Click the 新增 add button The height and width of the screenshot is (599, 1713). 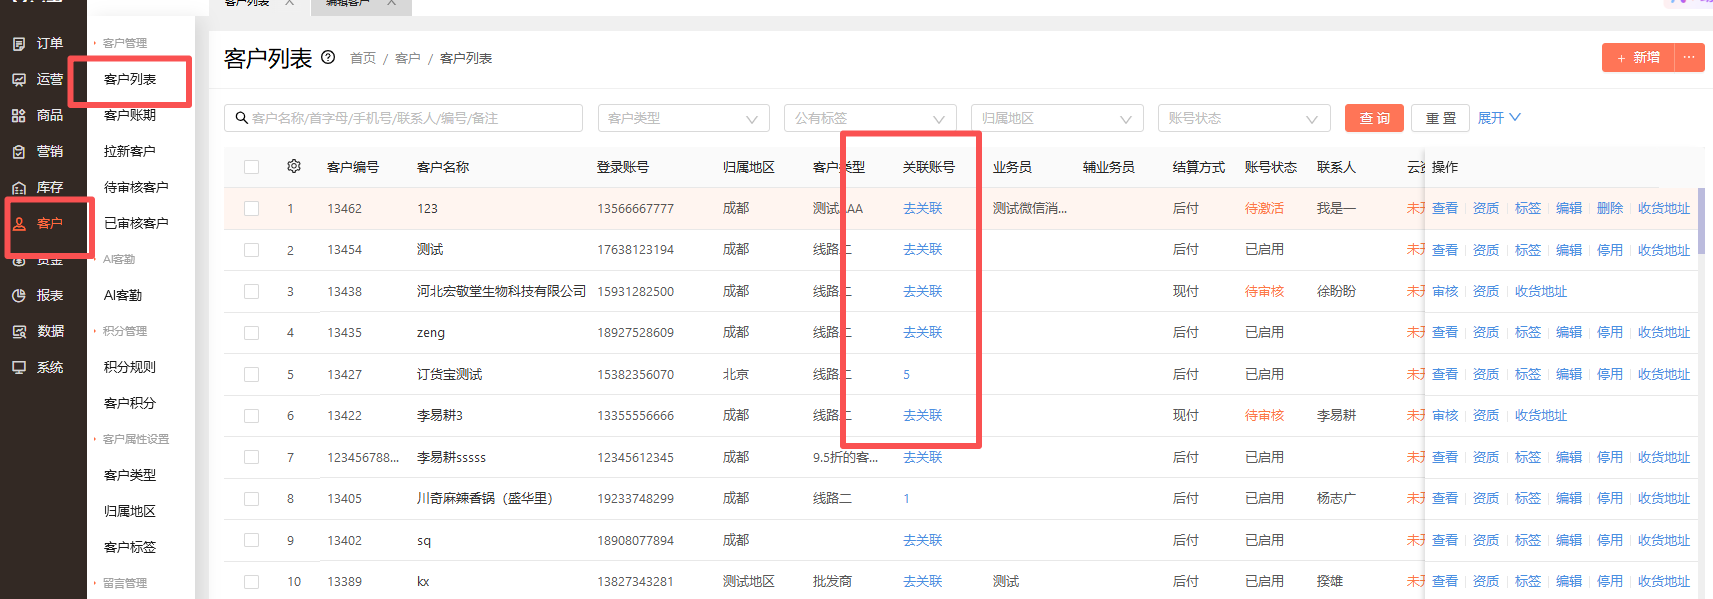coord(1638,57)
